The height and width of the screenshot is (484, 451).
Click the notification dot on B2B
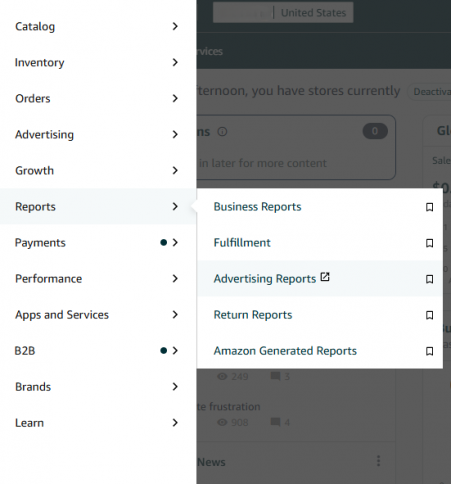coord(163,350)
